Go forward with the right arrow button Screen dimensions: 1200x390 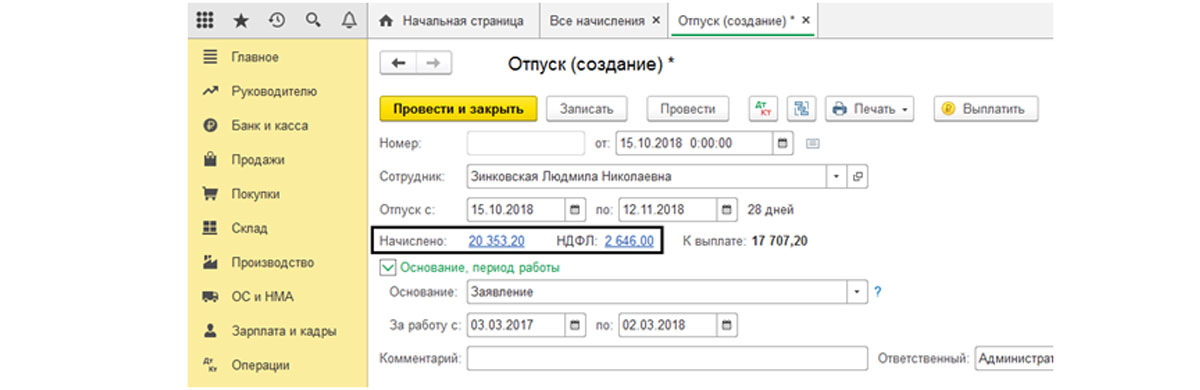pos(433,64)
